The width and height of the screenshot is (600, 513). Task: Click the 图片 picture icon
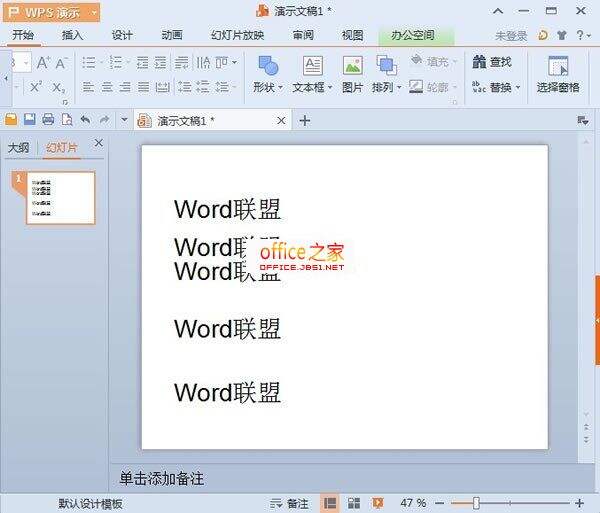(x=352, y=66)
